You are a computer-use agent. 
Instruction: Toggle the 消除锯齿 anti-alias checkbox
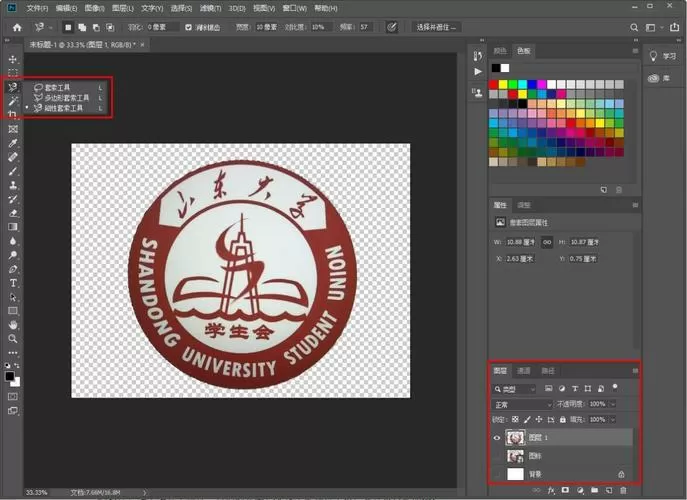pos(188,28)
